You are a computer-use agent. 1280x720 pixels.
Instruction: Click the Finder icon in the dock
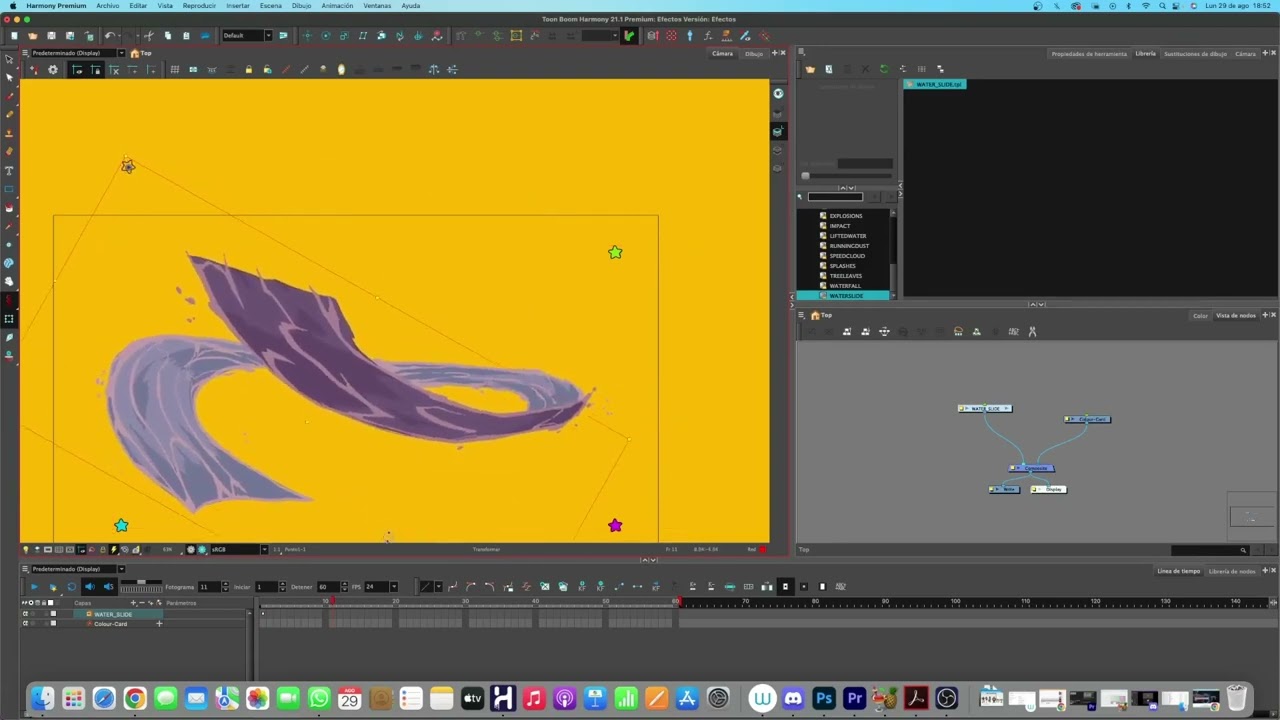coord(41,698)
